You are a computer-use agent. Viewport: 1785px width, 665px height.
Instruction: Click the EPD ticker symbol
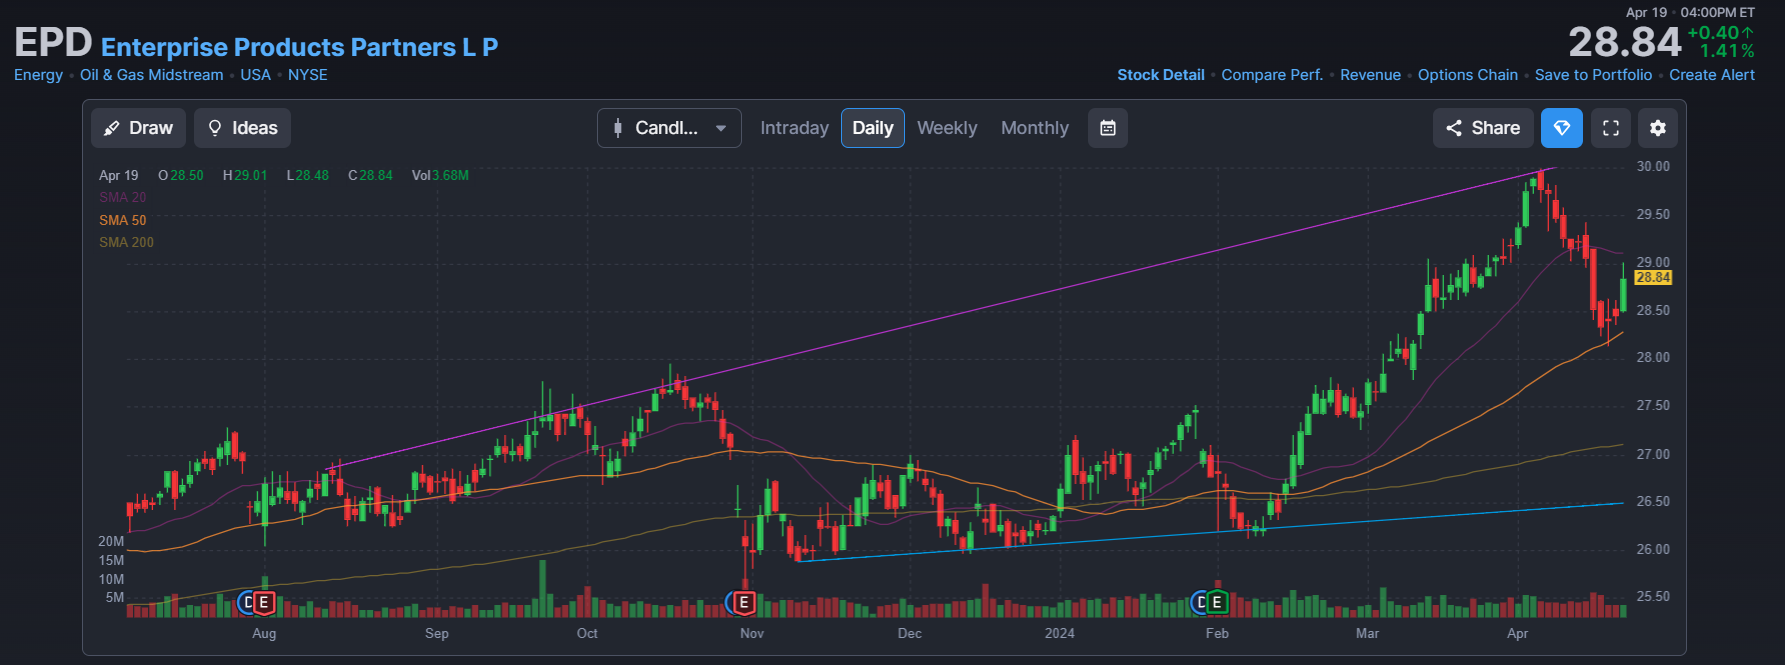click(x=53, y=43)
